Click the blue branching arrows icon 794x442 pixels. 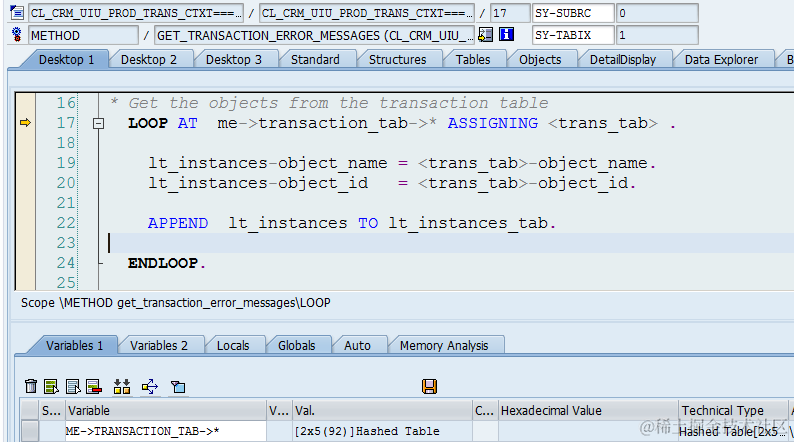150,387
